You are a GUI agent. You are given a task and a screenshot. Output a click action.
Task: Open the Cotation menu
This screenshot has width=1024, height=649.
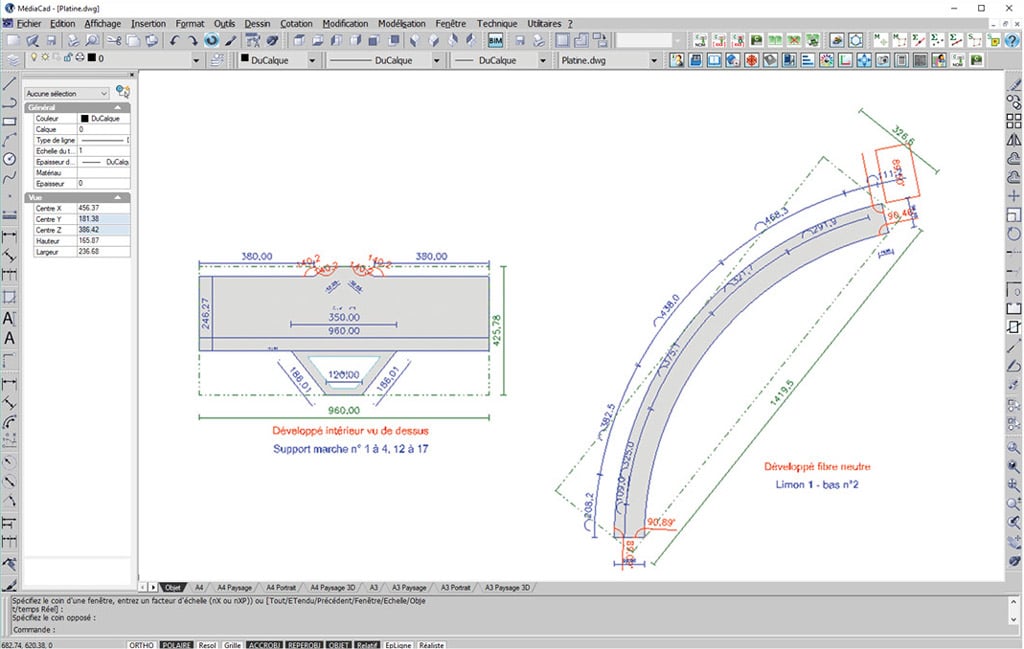pyautogui.click(x=296, y=23)
